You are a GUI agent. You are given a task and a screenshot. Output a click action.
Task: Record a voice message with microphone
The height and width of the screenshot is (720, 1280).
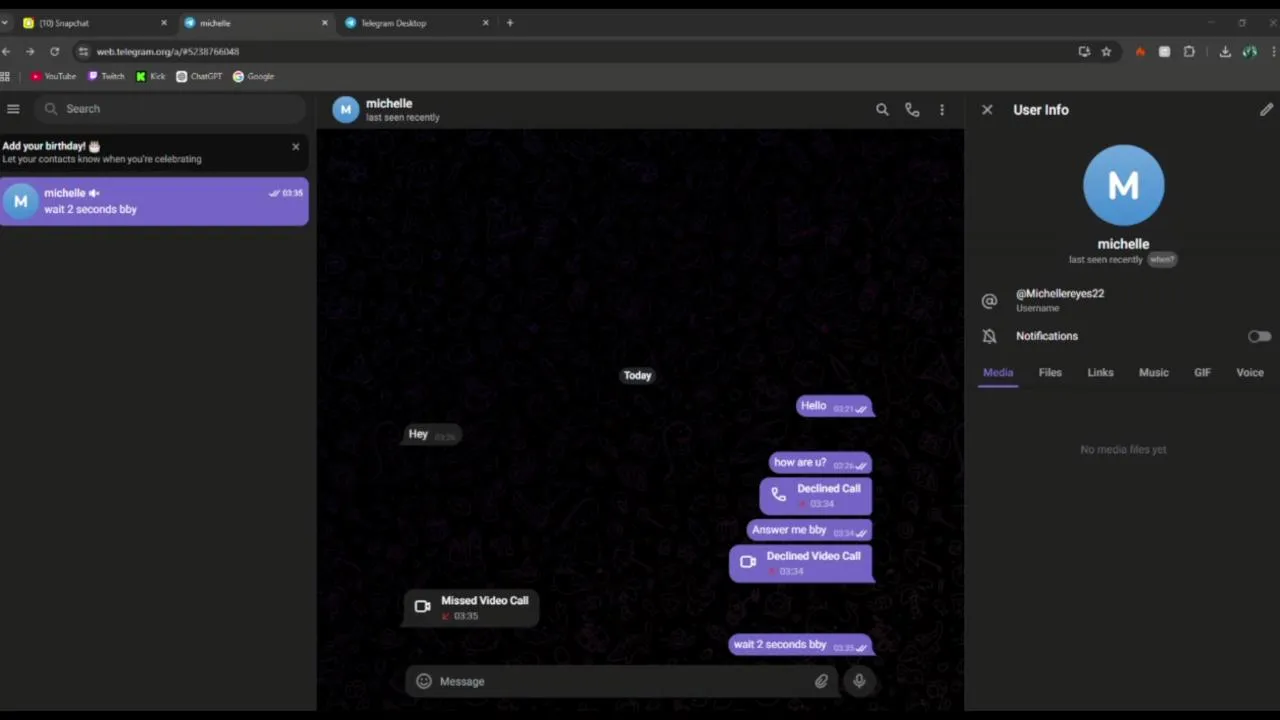click(x=859, y=681)
